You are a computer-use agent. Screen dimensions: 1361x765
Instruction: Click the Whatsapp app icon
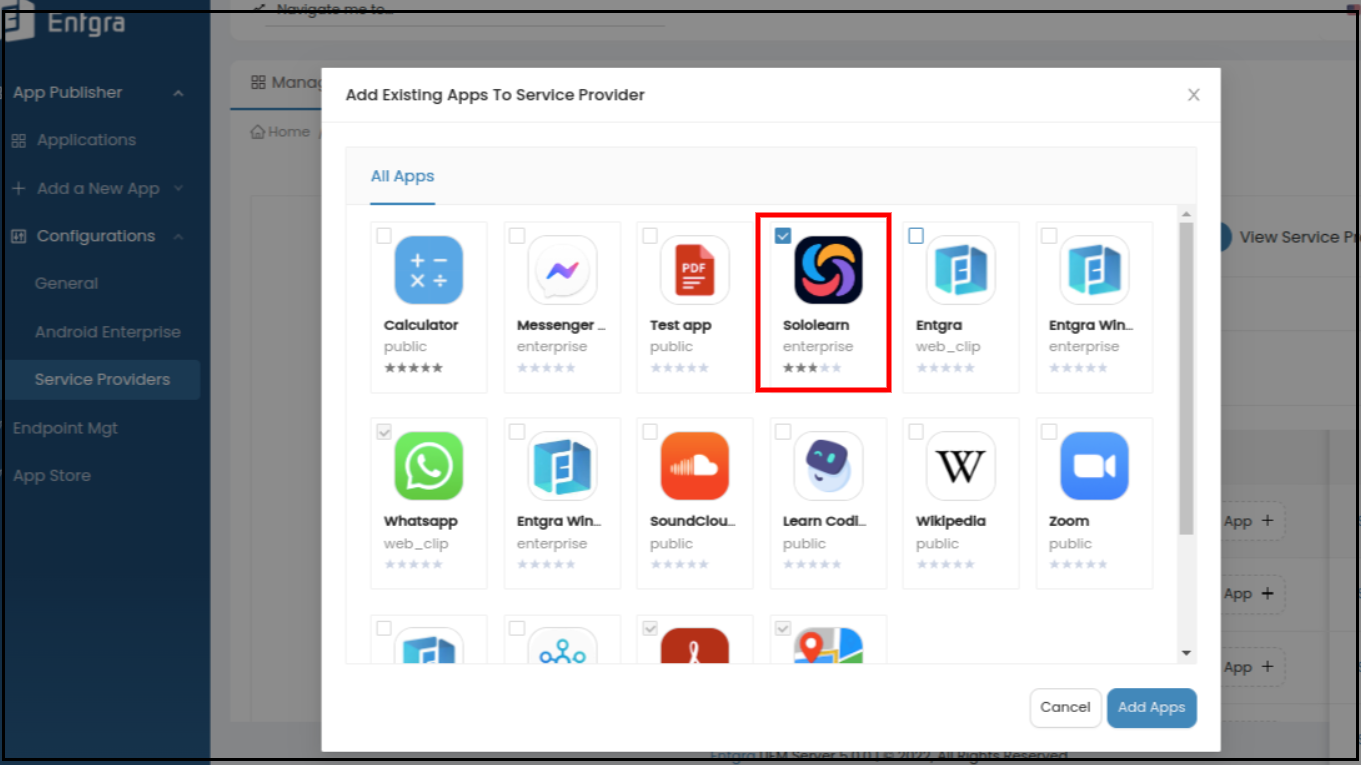click(428, 466)
